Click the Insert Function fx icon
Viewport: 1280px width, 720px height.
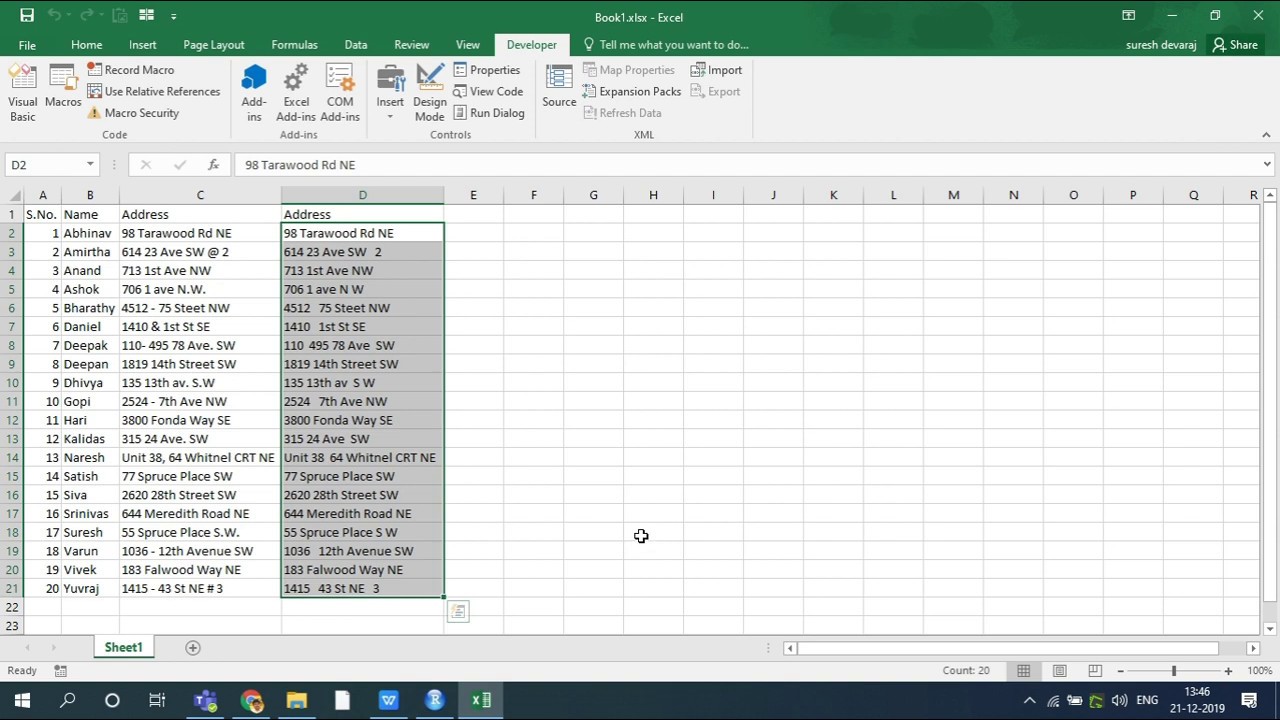pos(213,165)
